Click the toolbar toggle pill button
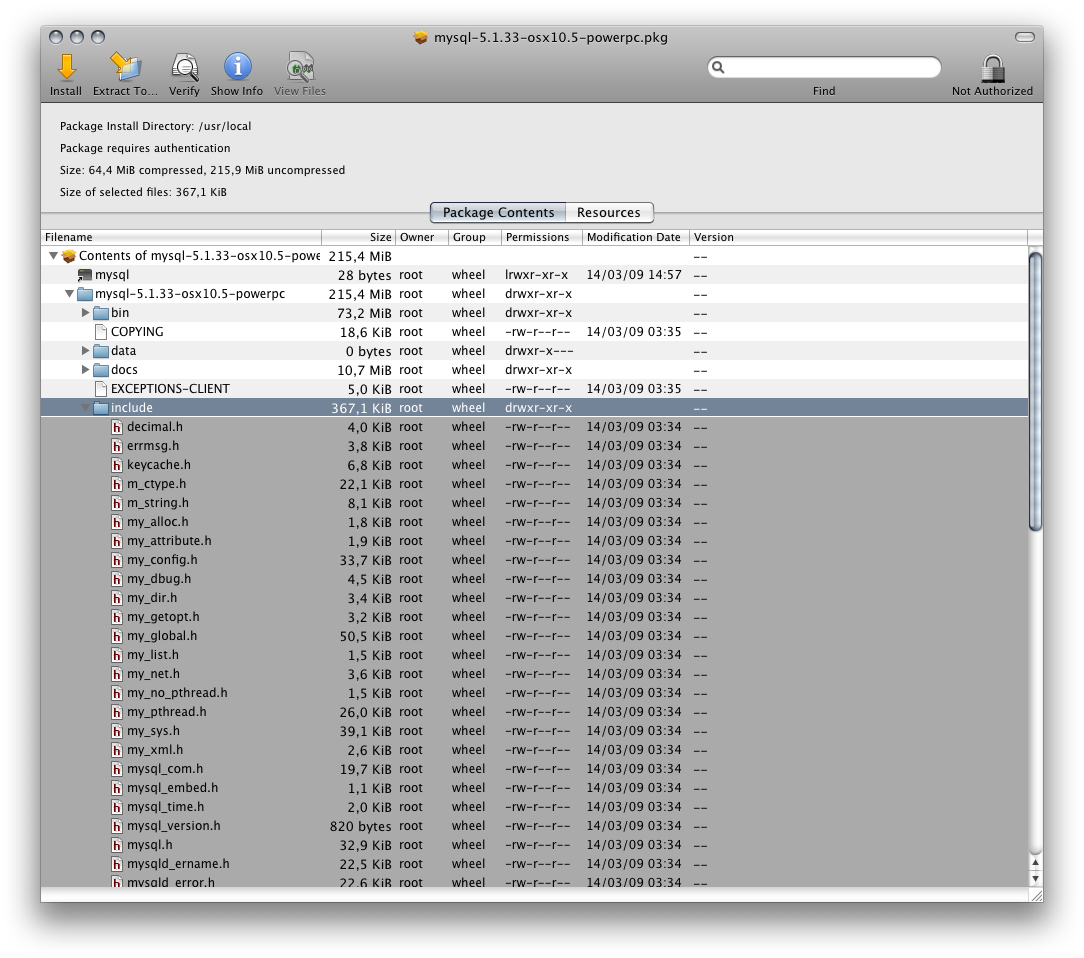The image size is (1084, 958). click(x=1025, y=37)
